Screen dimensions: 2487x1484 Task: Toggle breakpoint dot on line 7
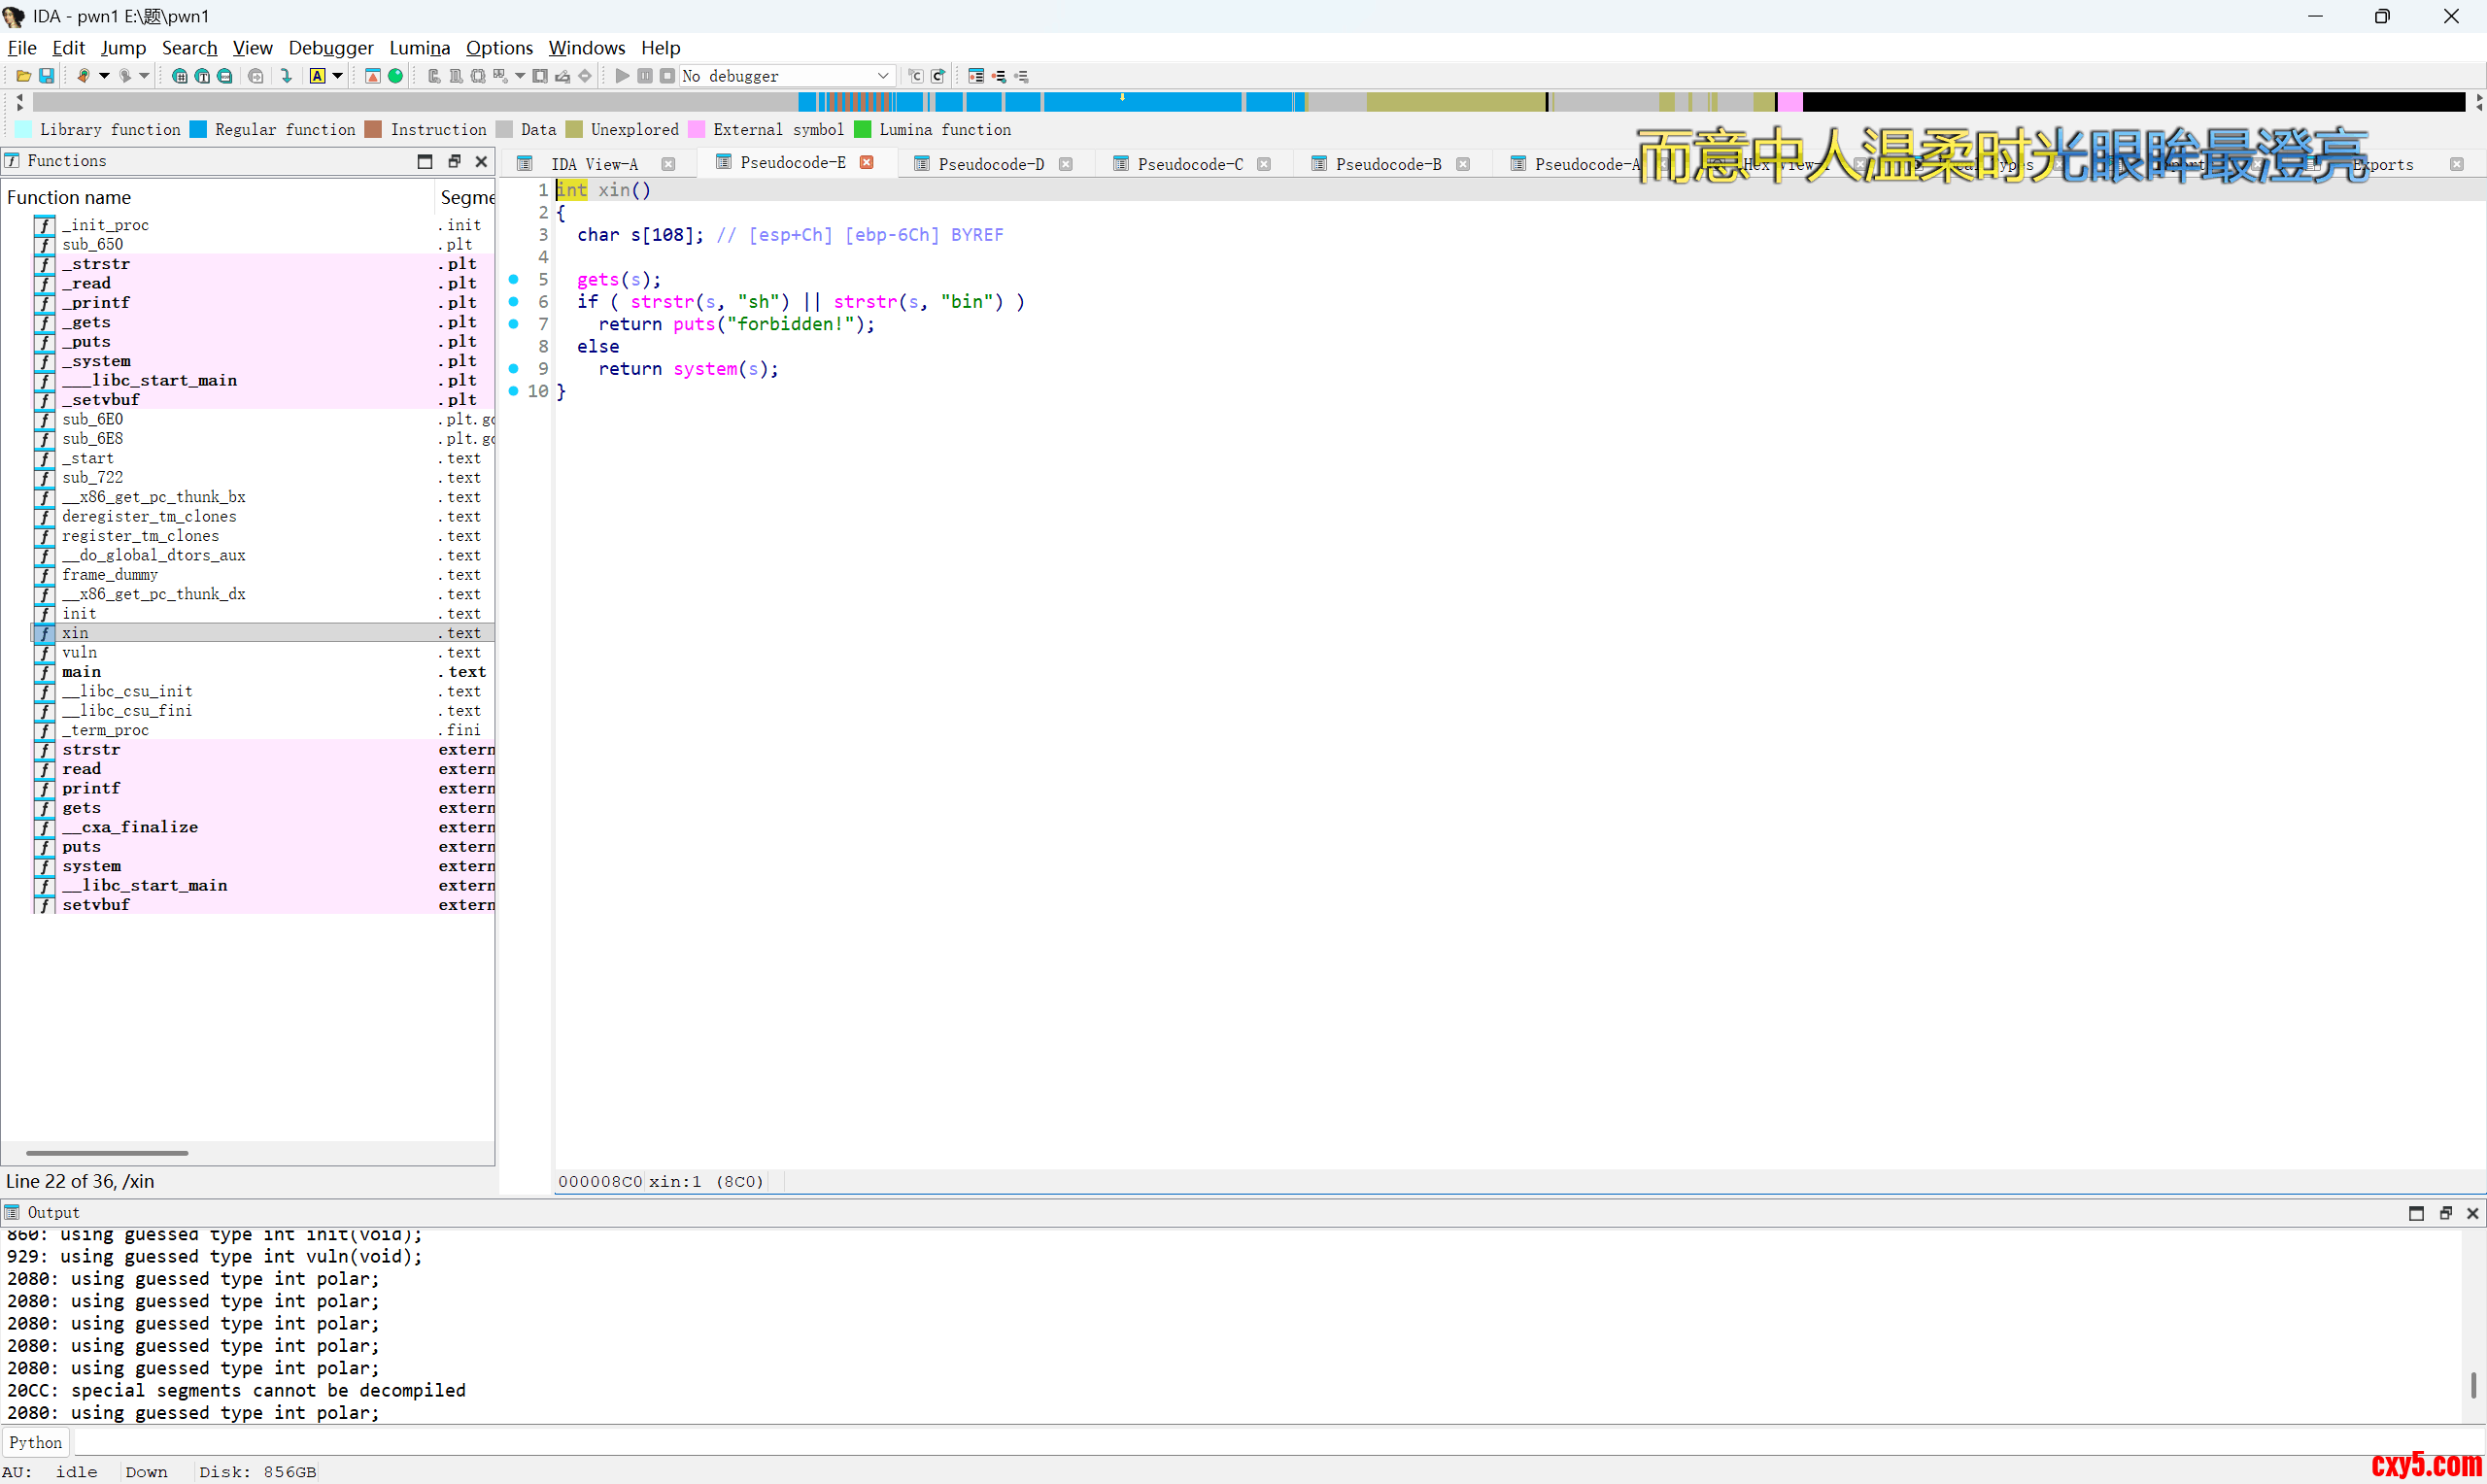click(514, 324)
